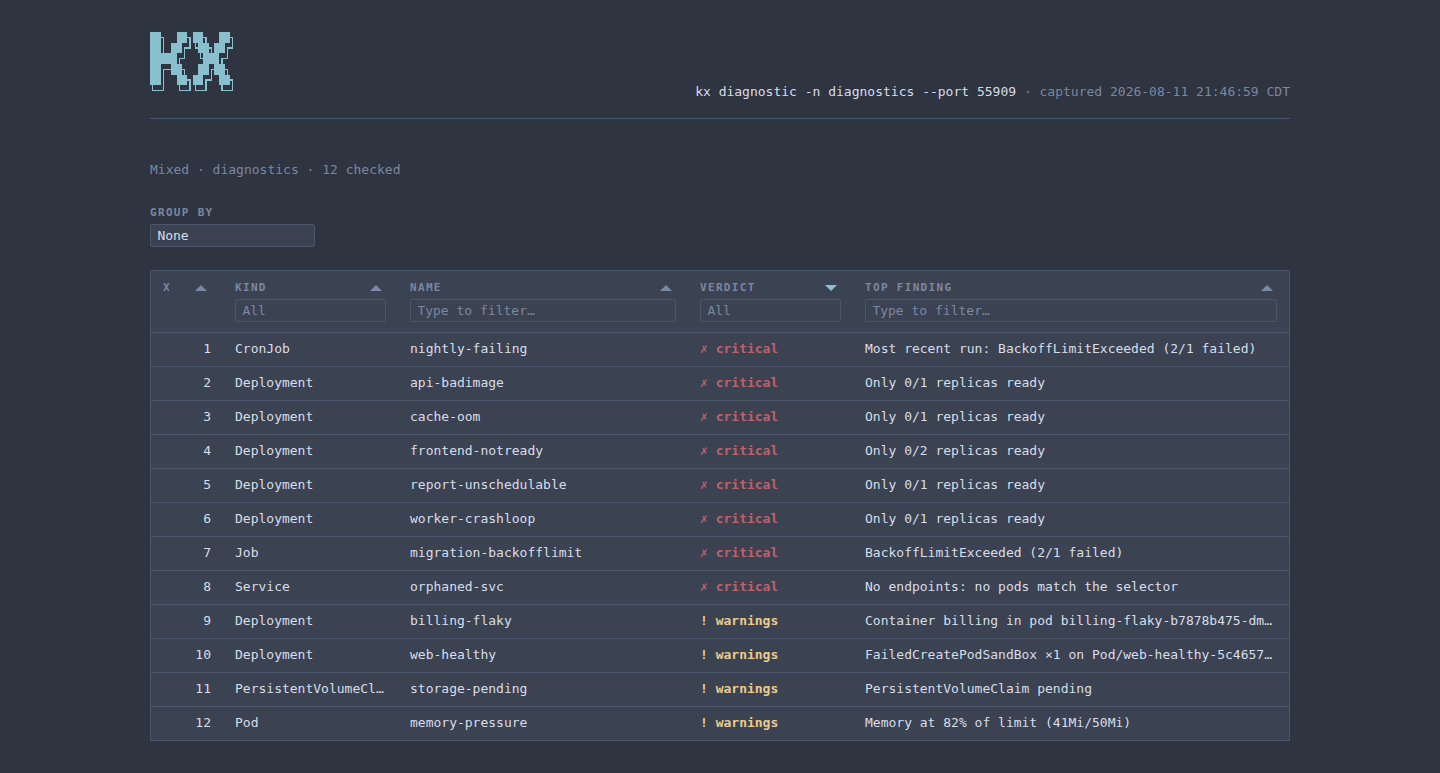The width and height of the screenshot is (1440, 773).
Task: Select the storage-pending name cell
Action: (x=468, y=689)
